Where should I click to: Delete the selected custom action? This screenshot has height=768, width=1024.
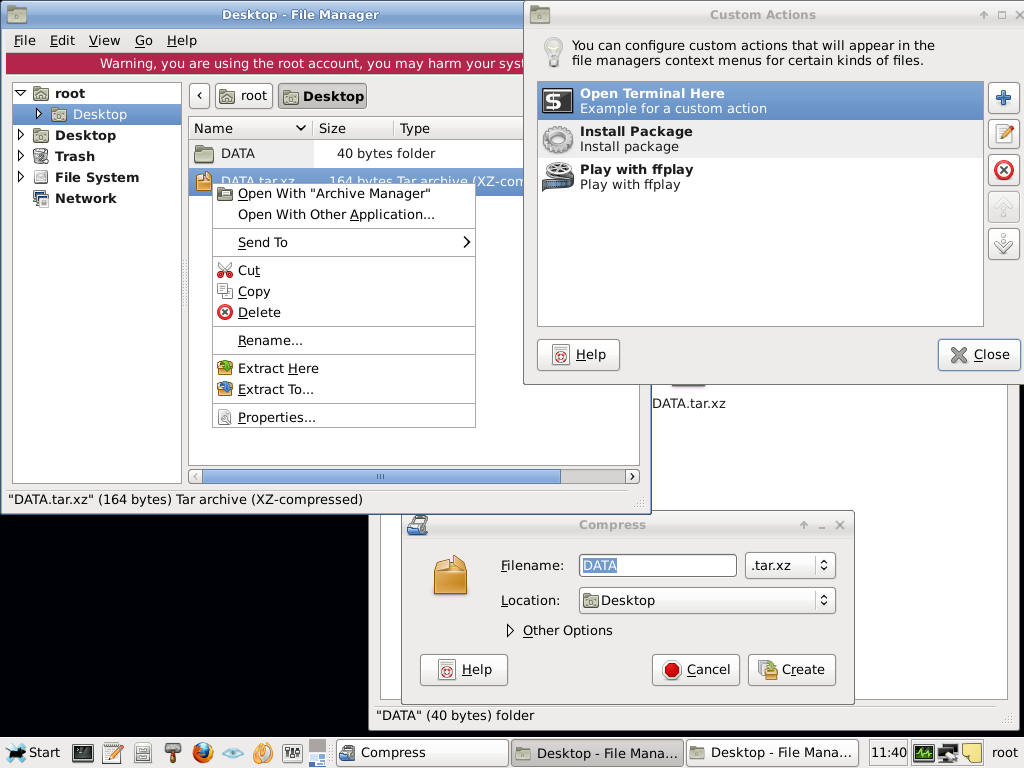(1003, 170)
